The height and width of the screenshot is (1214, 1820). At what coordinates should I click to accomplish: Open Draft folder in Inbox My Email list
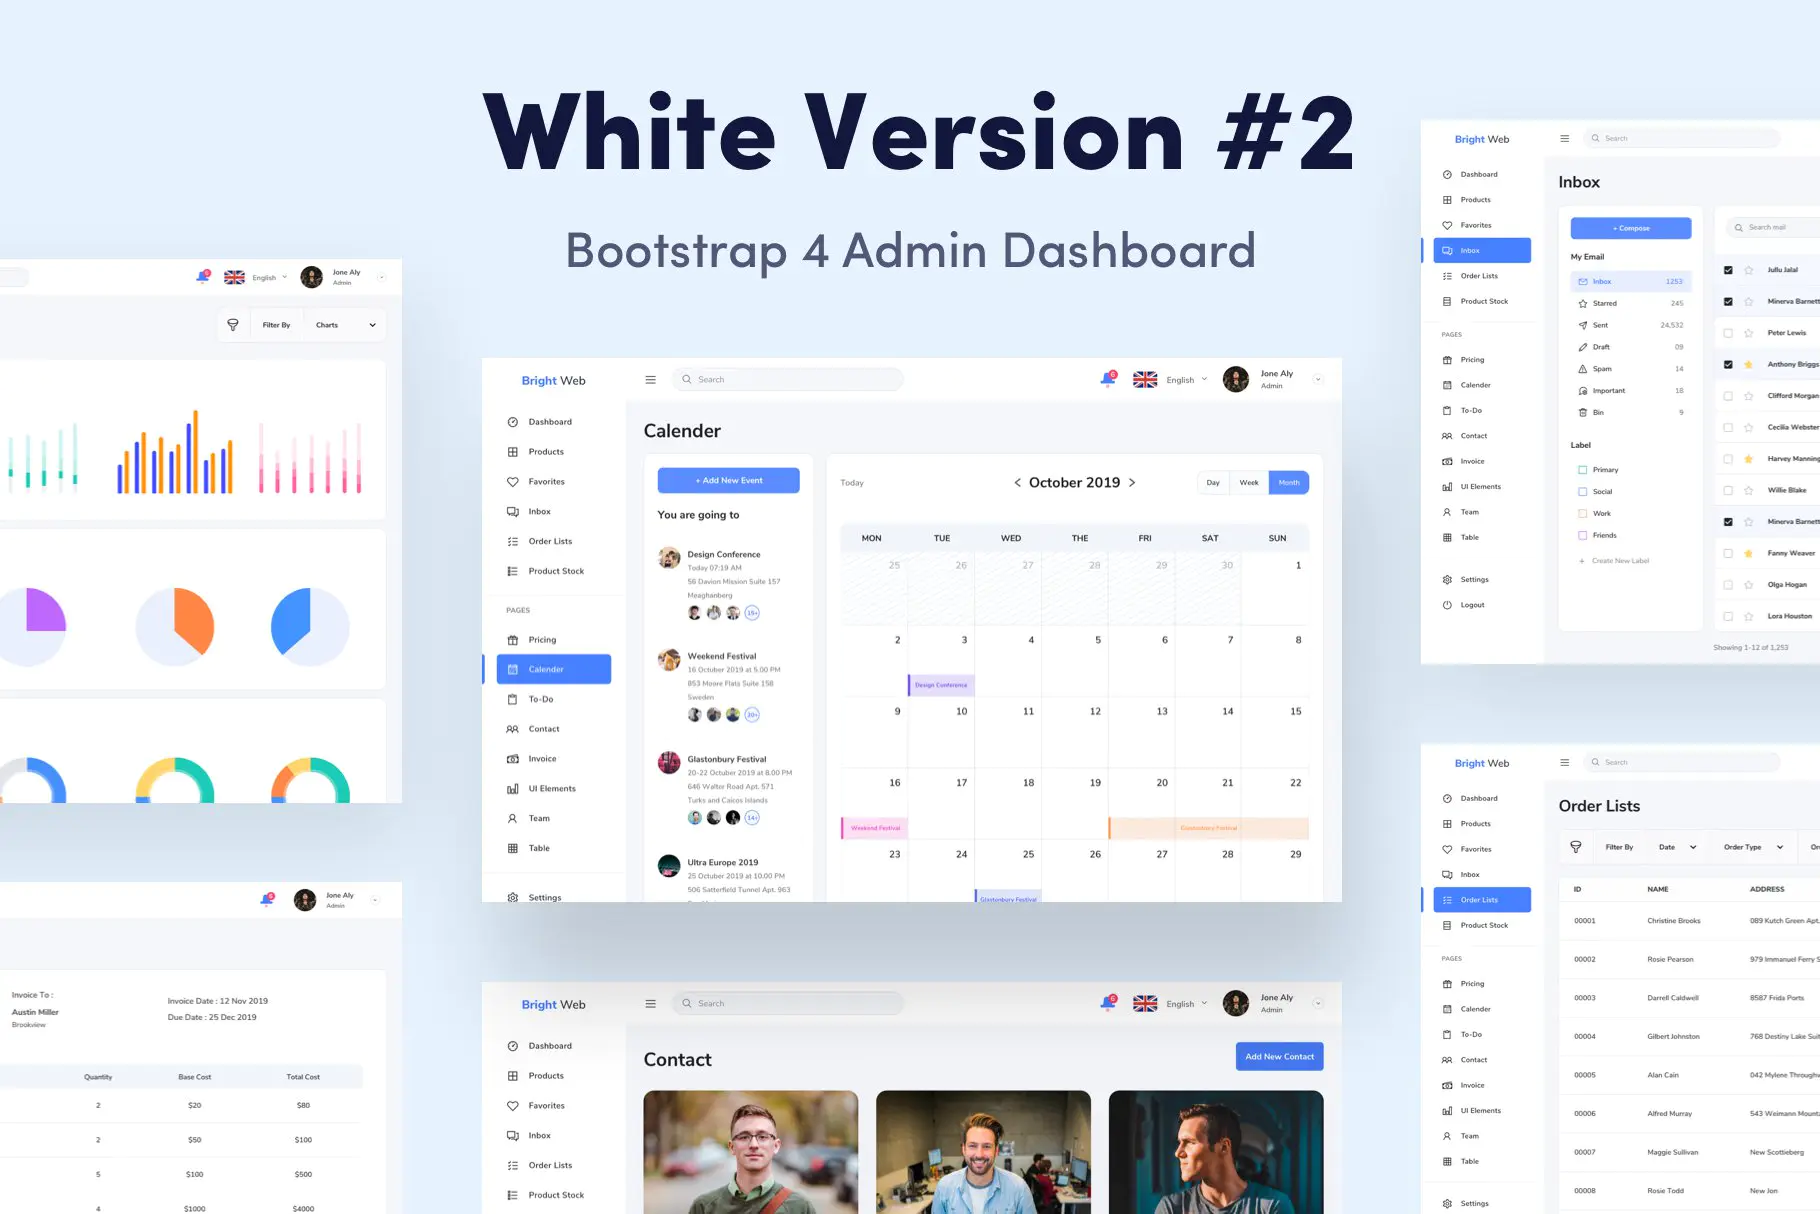pos(1630,347)
